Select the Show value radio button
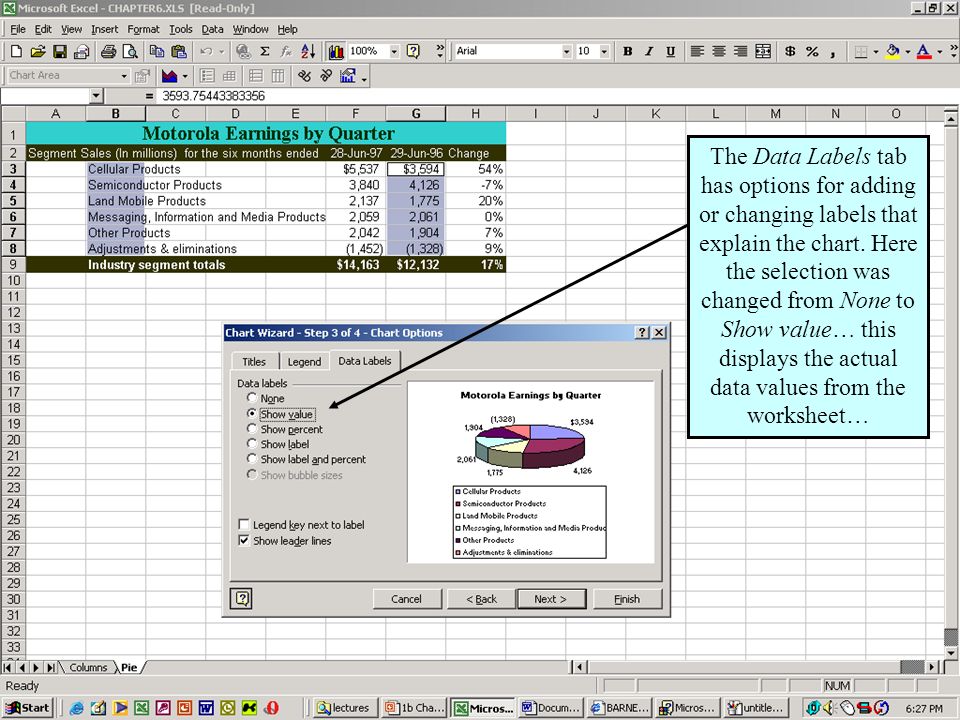The image size is (960, 720). (x=252, y=414)
